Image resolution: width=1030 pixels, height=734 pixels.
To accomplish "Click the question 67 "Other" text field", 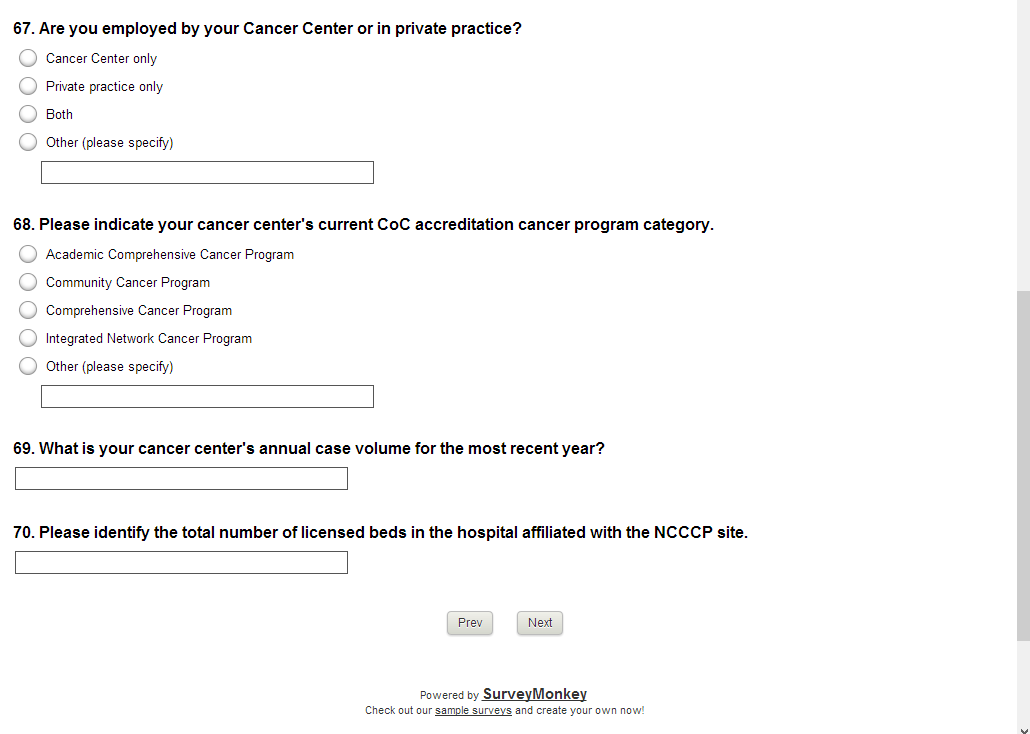I will (207, 173).
